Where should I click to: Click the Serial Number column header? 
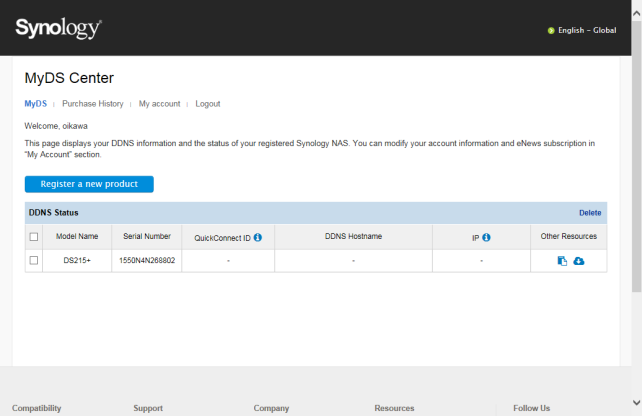click(x=147, y=236)
